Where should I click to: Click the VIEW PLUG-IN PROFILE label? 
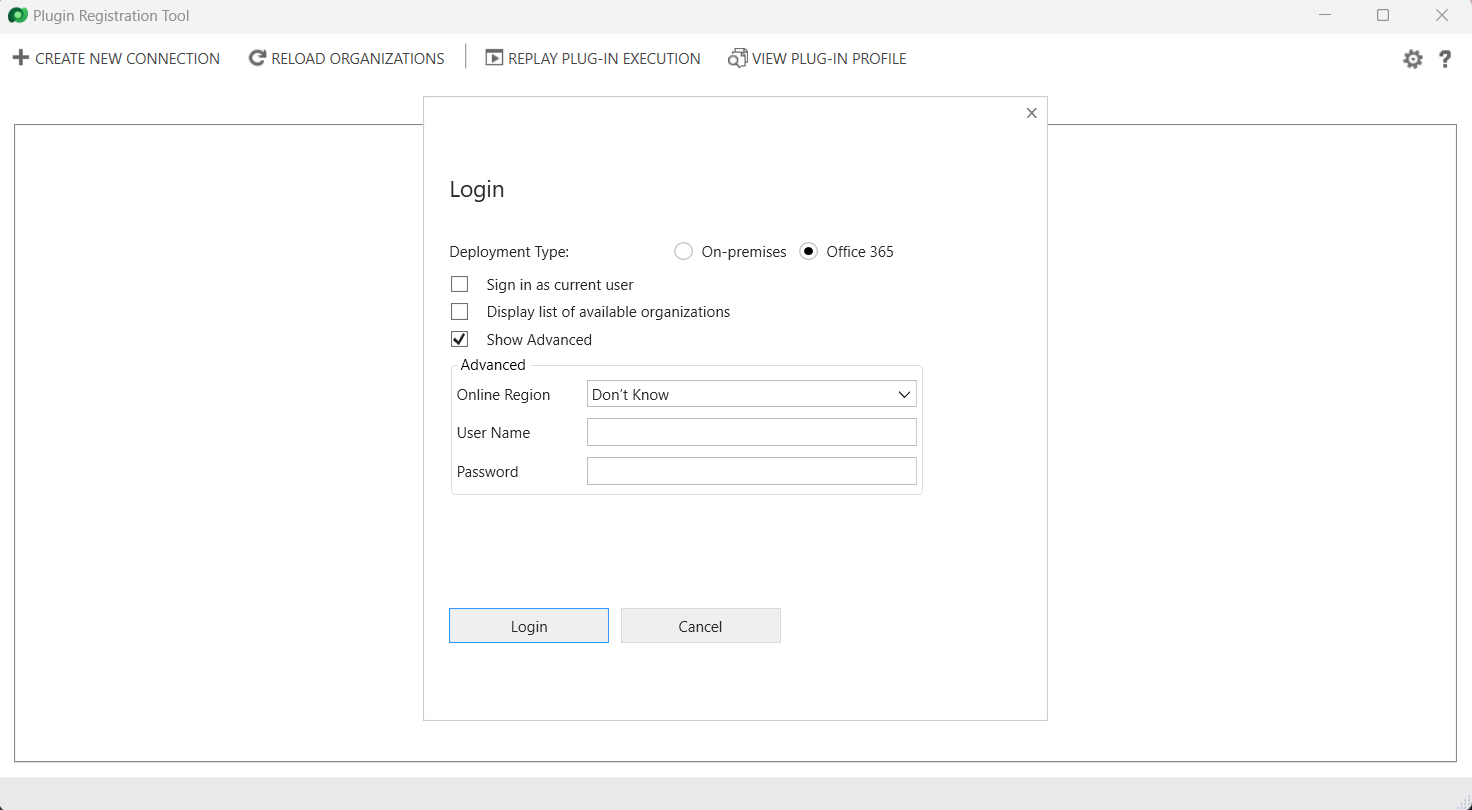[x=829, y=59]
